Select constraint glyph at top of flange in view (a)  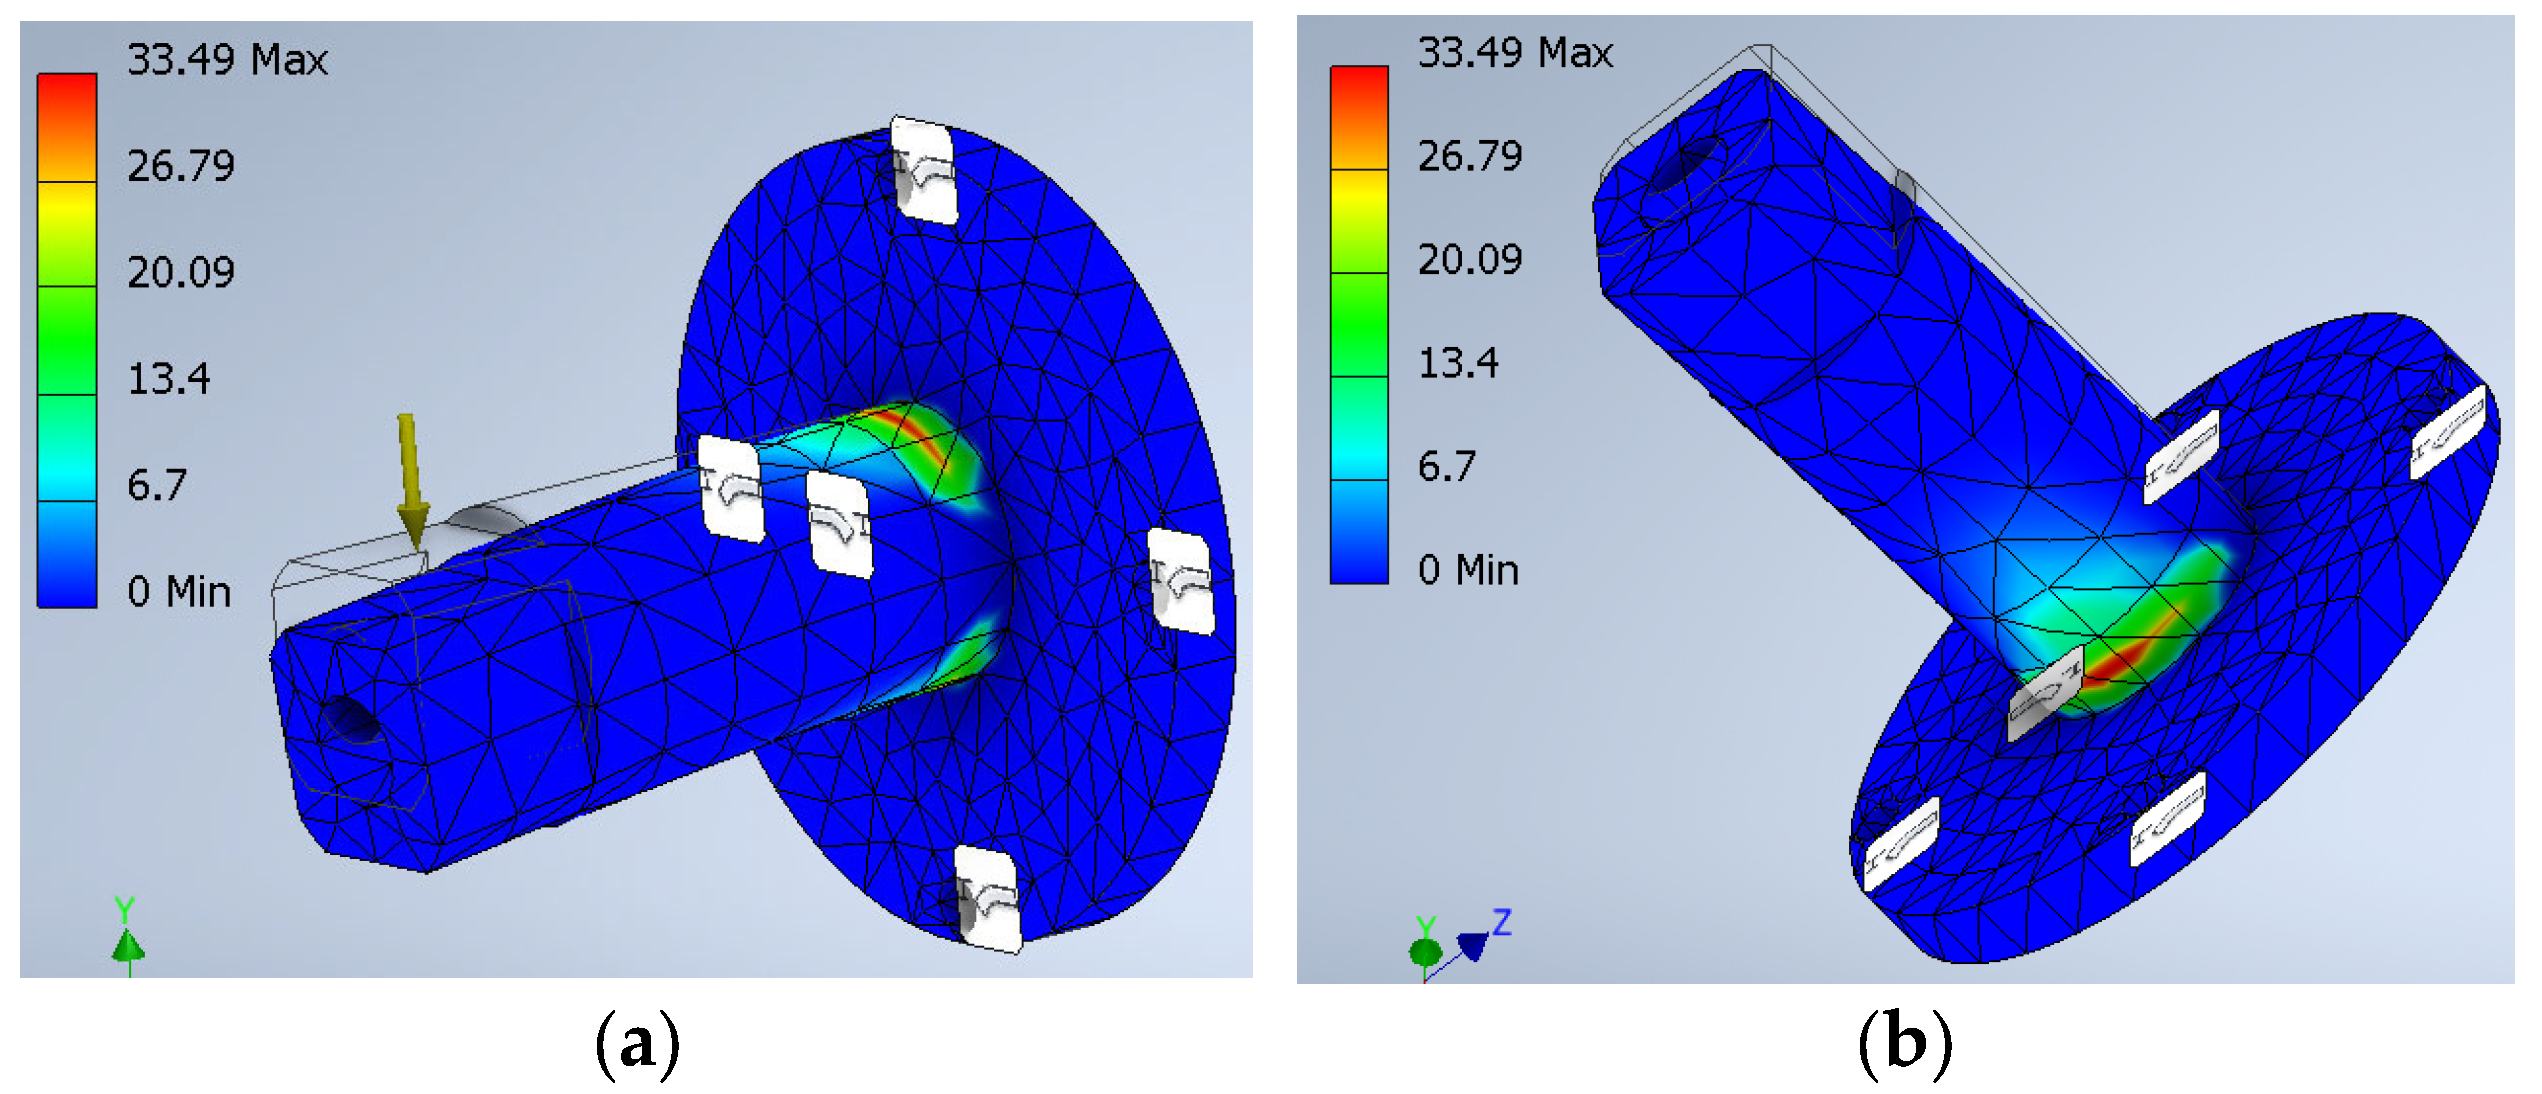[x=923, y=171]
